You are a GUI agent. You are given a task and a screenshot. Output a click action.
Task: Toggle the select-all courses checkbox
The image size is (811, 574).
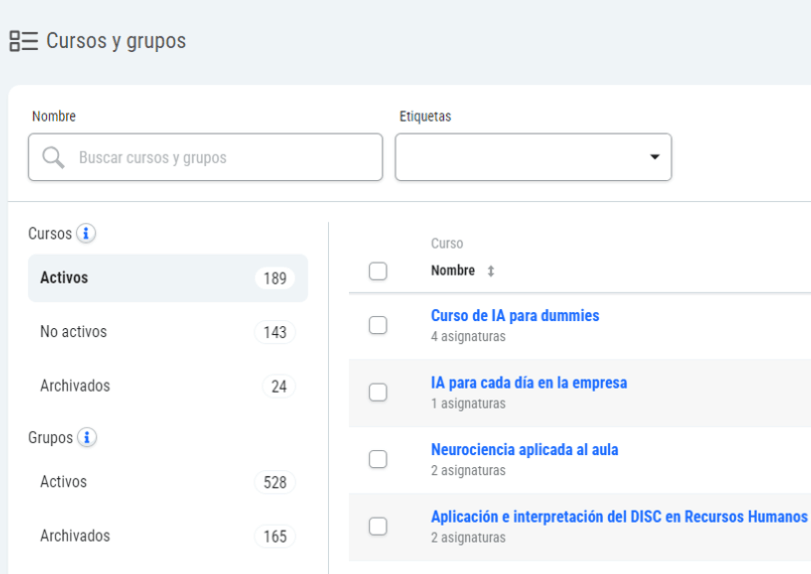coord(378,271)
